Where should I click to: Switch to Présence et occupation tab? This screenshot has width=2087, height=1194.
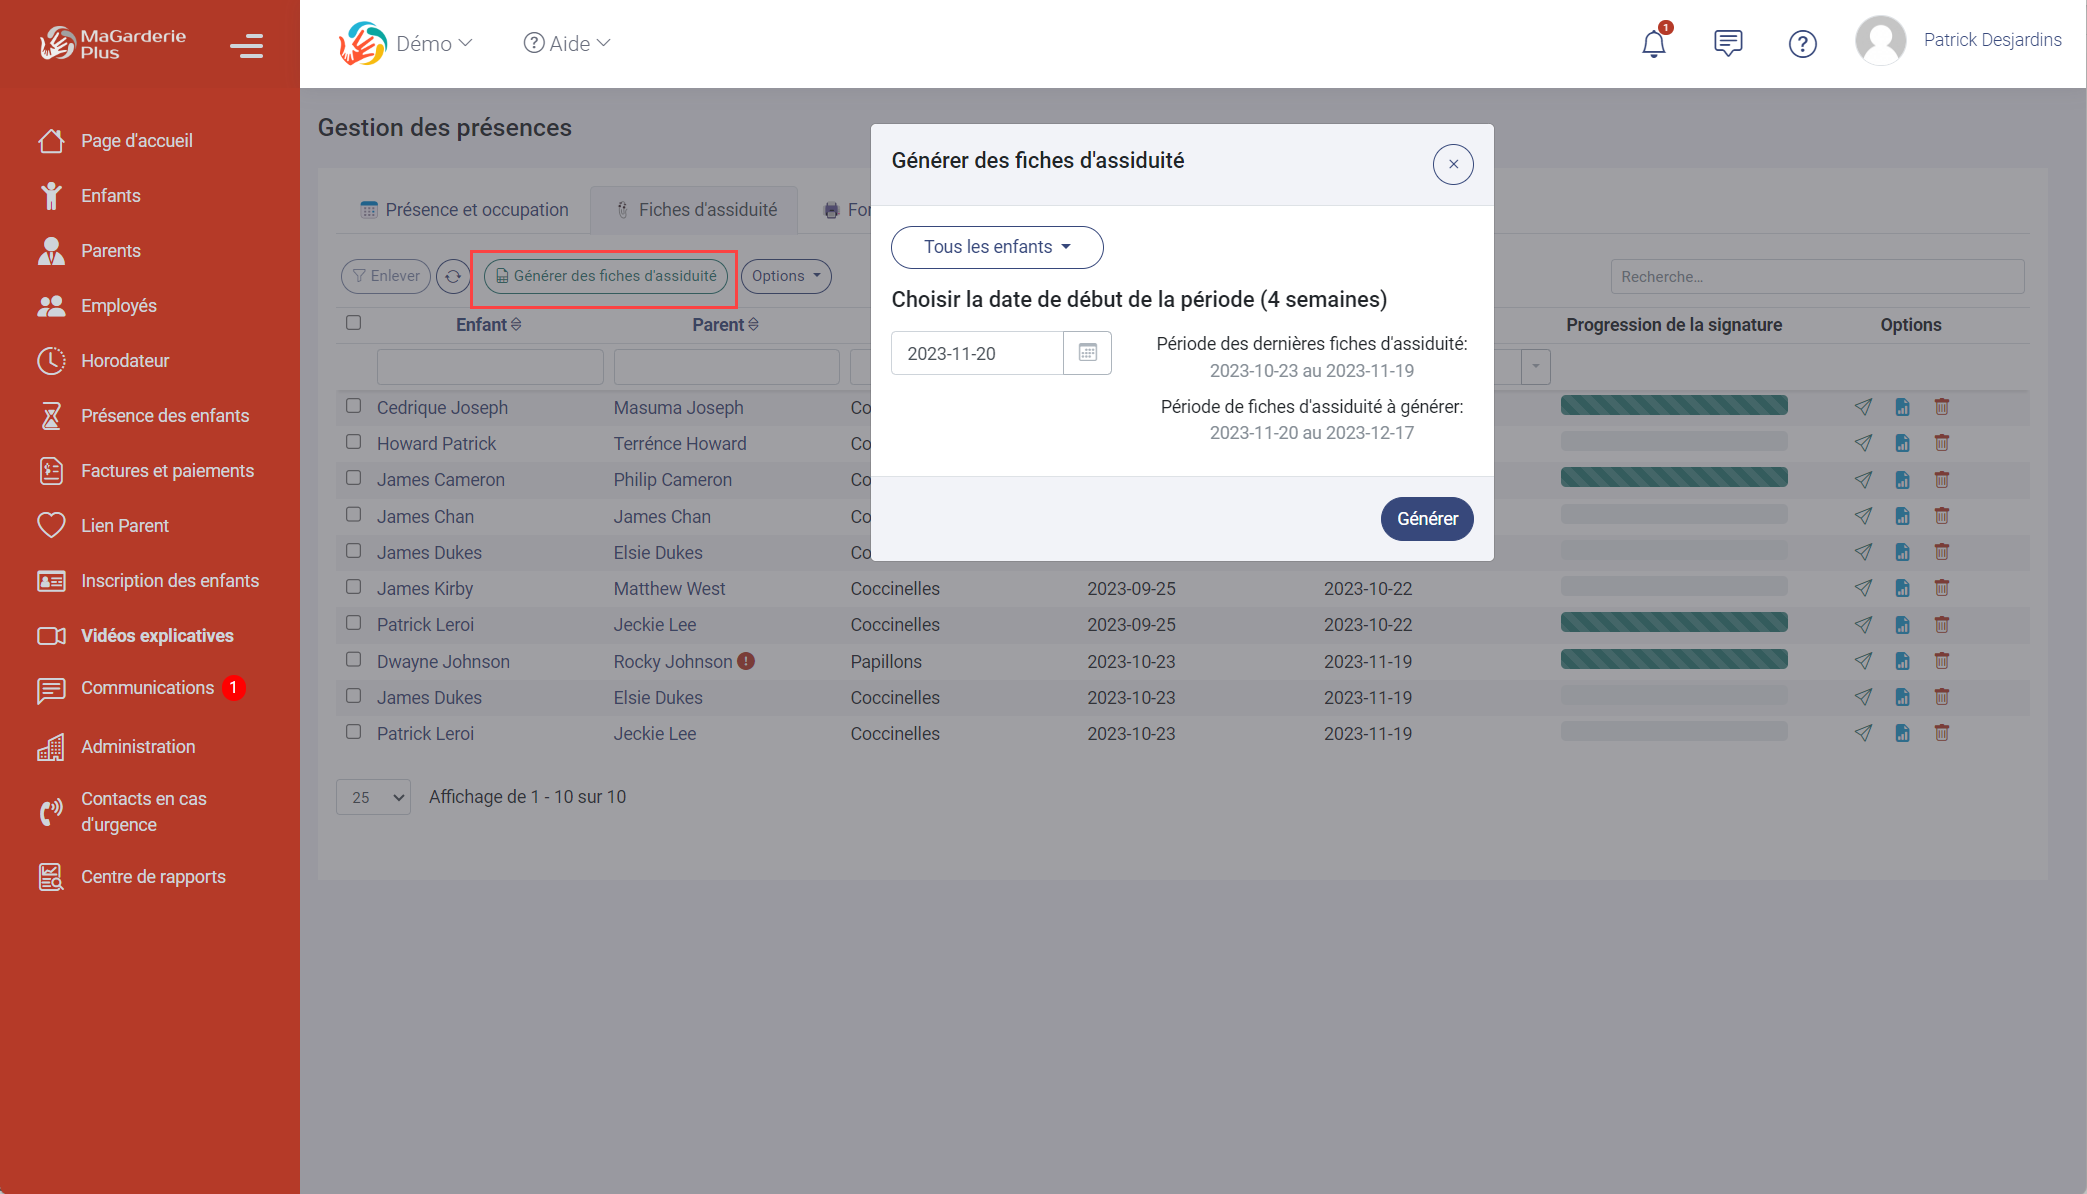coord(465,210)
